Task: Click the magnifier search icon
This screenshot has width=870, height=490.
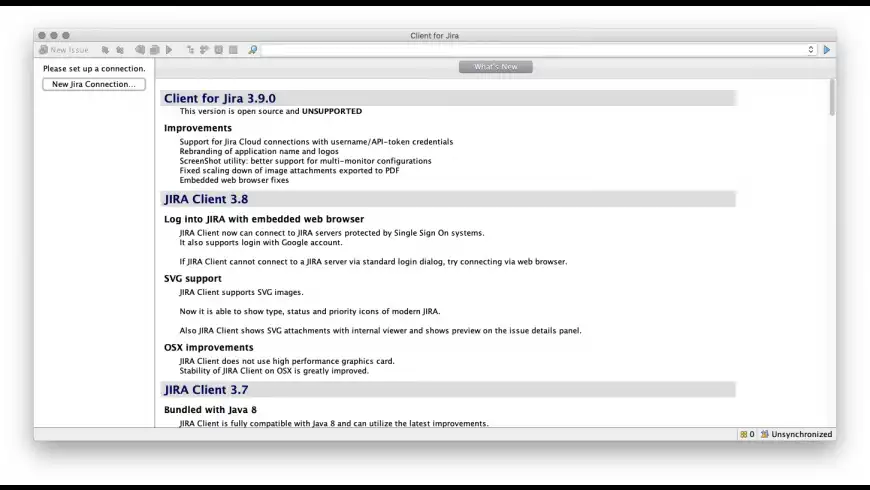Action: [252, 50]
